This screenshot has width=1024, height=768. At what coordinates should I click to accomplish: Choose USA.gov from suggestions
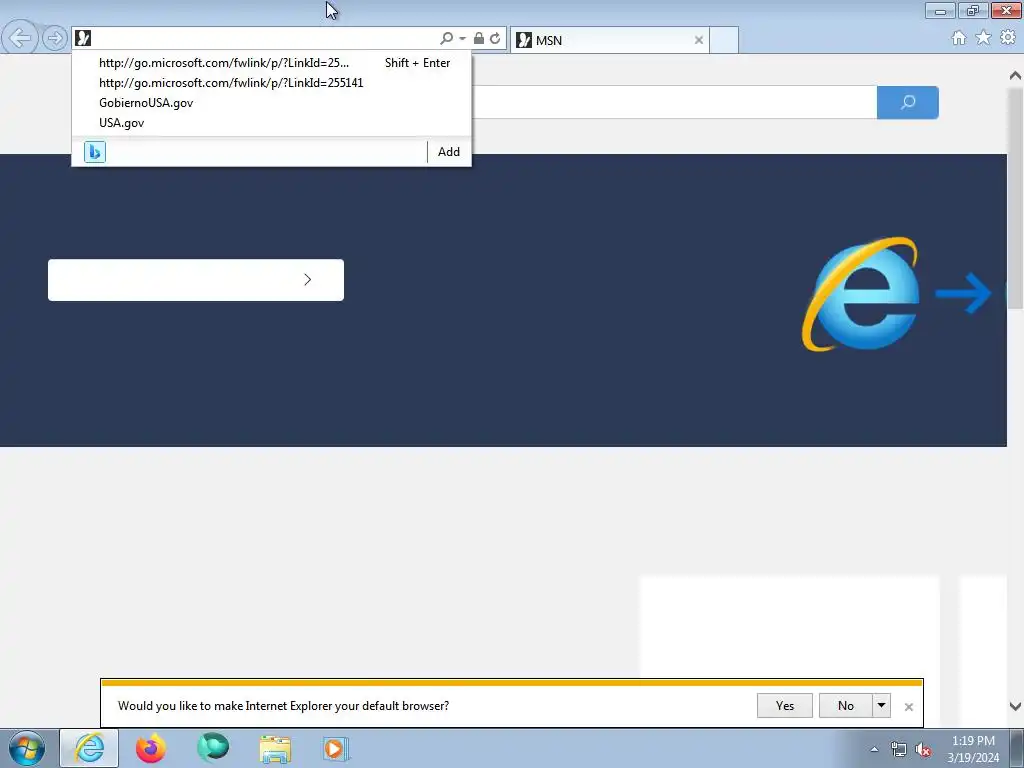point(272,123)
